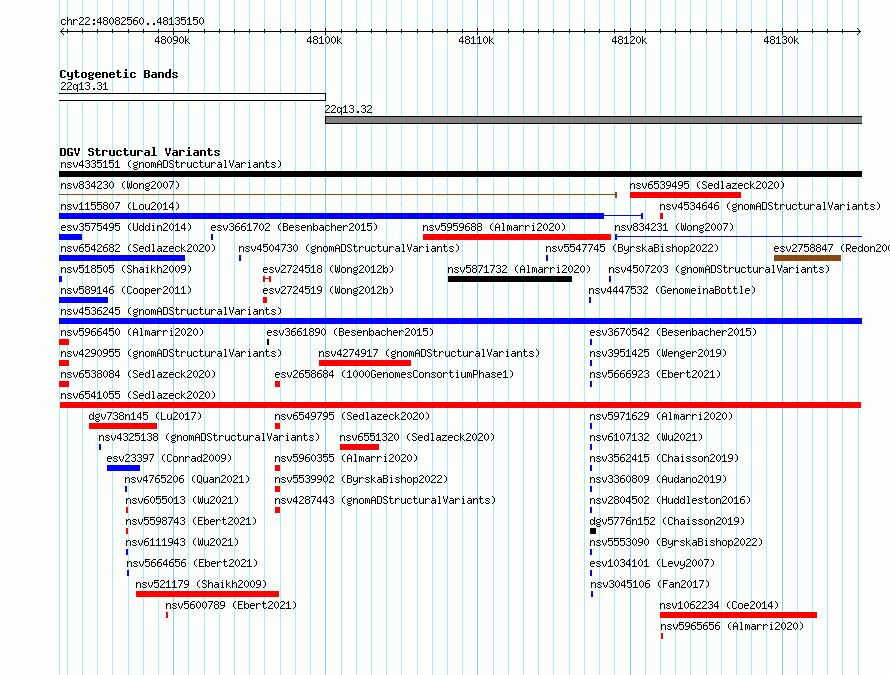Select the red nsv5959688 variant bar

click(x=517, y=237)
